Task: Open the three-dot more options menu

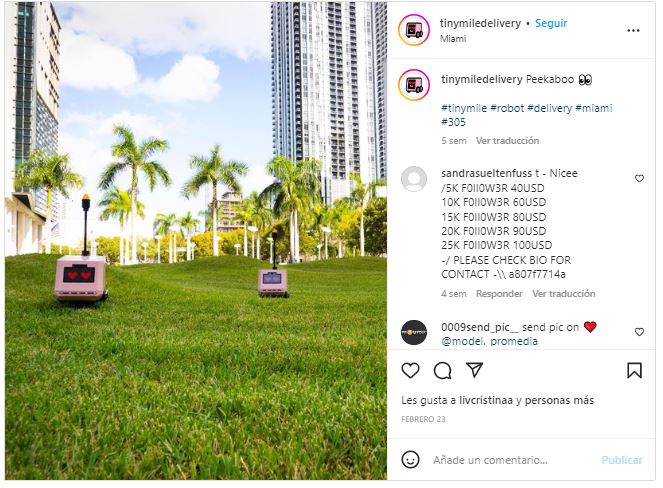Action: 633,30
